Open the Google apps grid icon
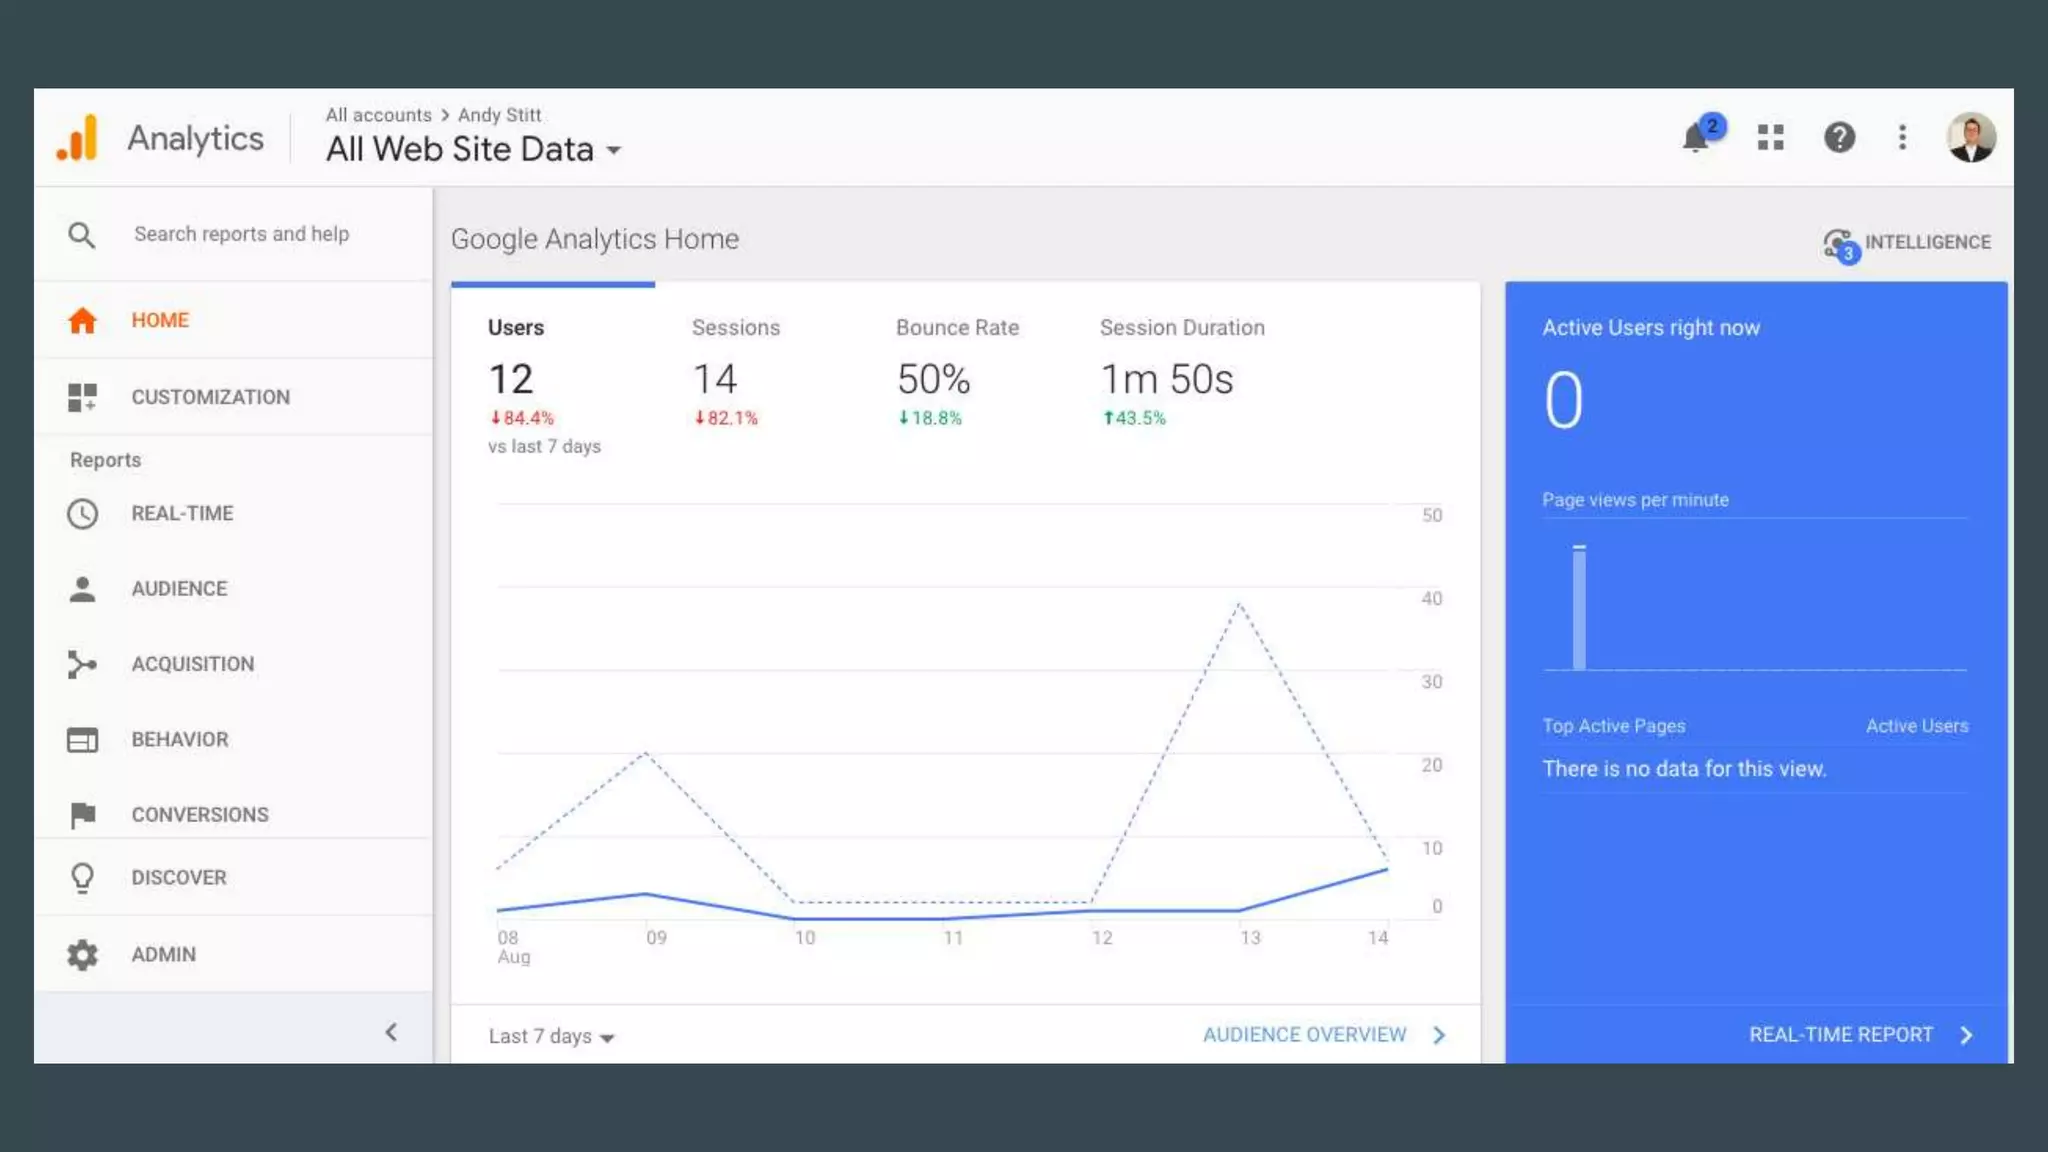 (1770, 137)
